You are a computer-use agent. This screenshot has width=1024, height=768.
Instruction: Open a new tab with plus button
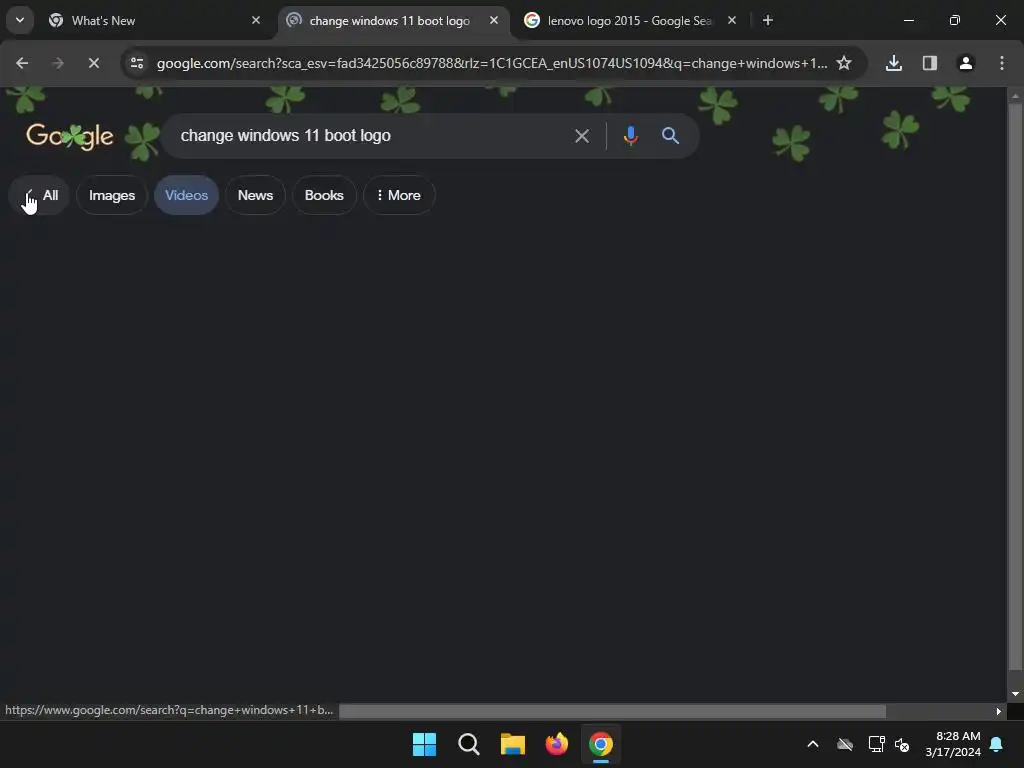768,20
